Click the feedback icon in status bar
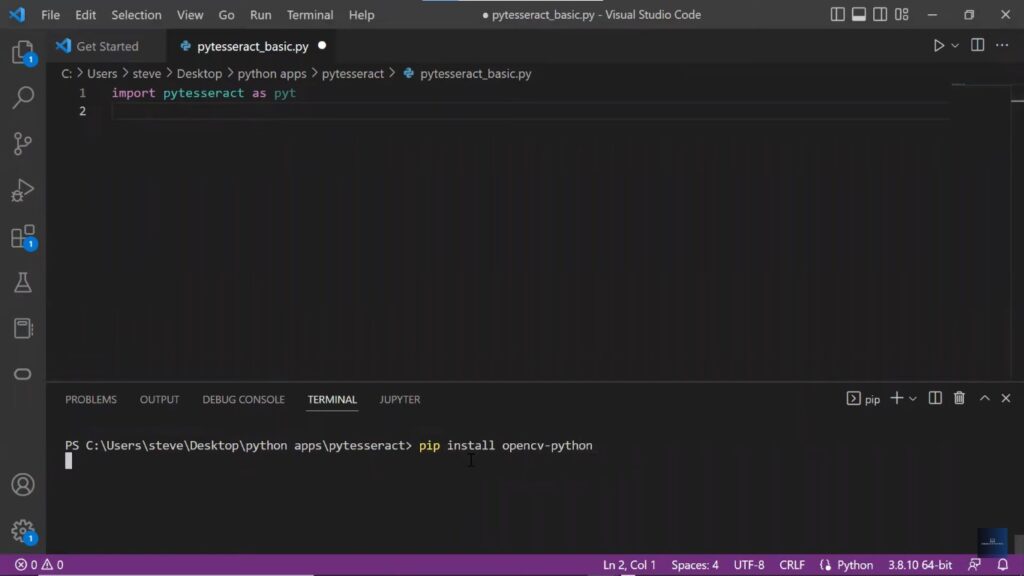Viewport: 1024px width, 576px height. [x=974, y=564]
